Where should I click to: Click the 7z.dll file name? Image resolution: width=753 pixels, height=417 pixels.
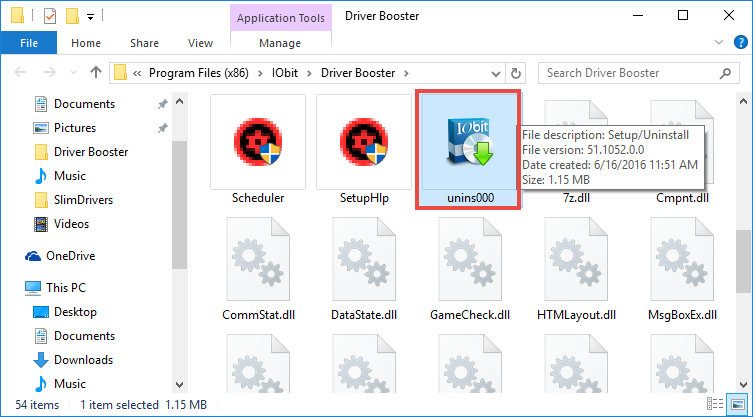pyautogui.click(x=576, y=197)
